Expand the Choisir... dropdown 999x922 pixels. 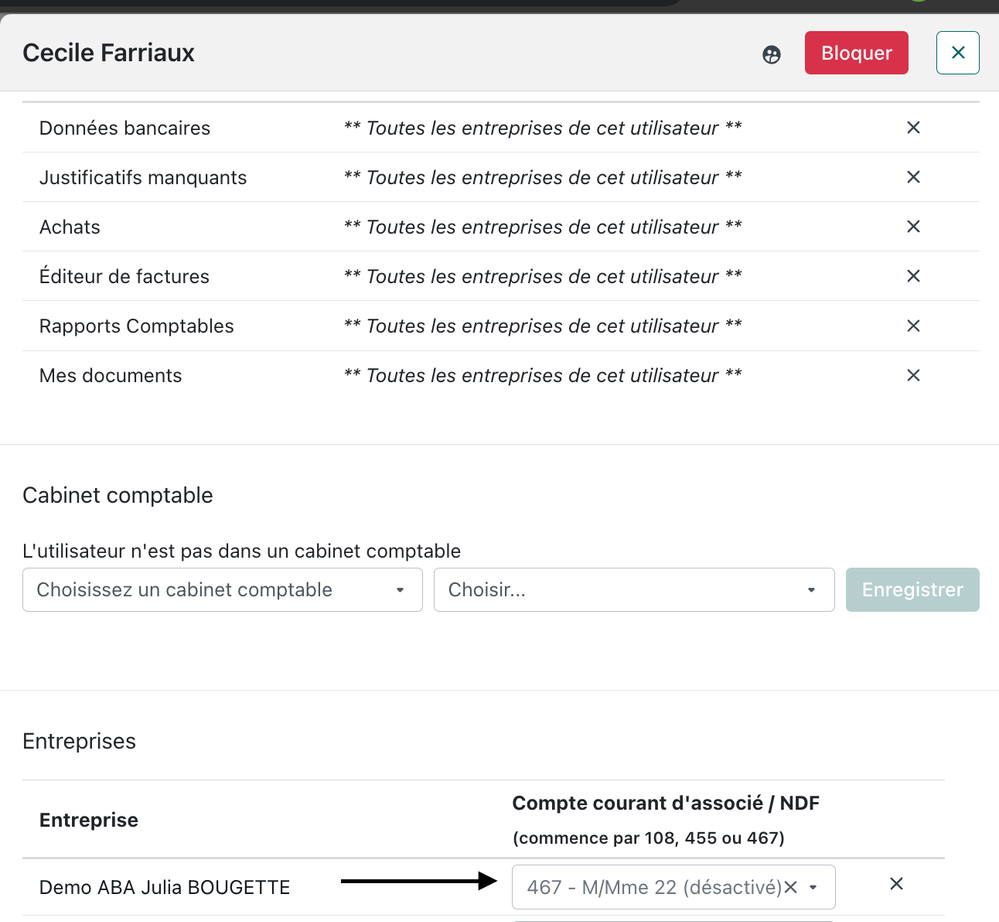pyautogui.click(x=633, y=590)
